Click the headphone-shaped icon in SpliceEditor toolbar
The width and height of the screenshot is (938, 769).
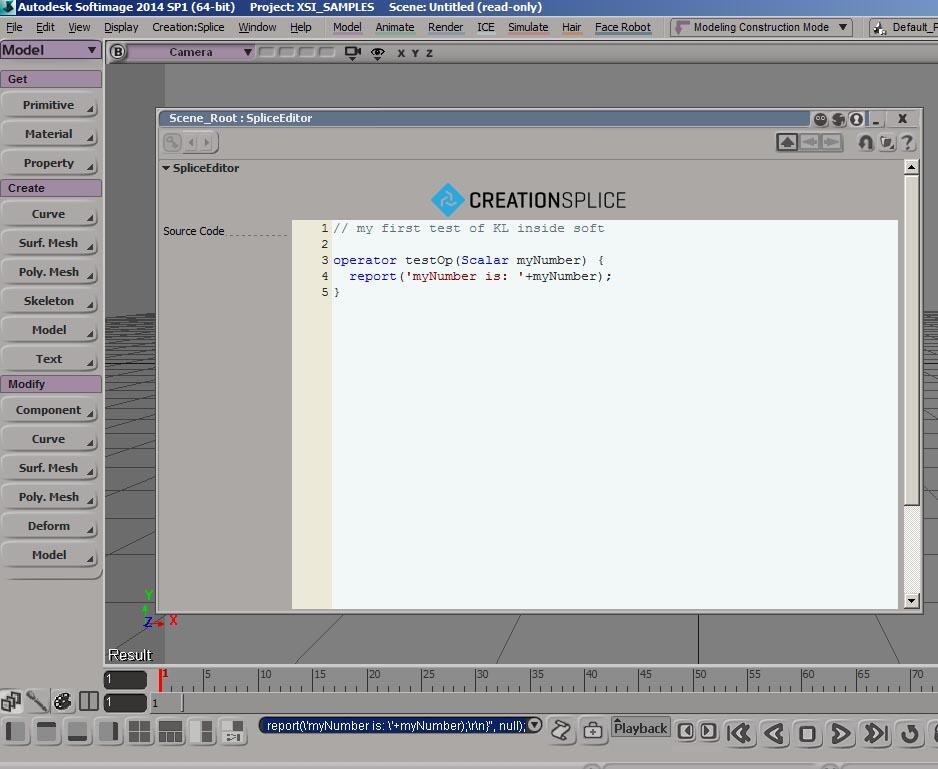pos(866,143)
